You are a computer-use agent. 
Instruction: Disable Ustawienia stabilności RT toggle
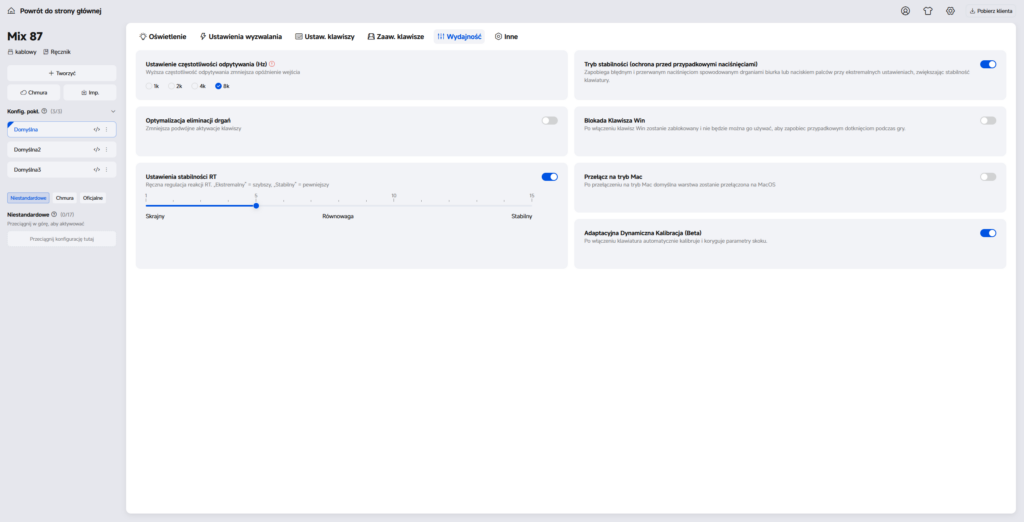coord(549,176)
